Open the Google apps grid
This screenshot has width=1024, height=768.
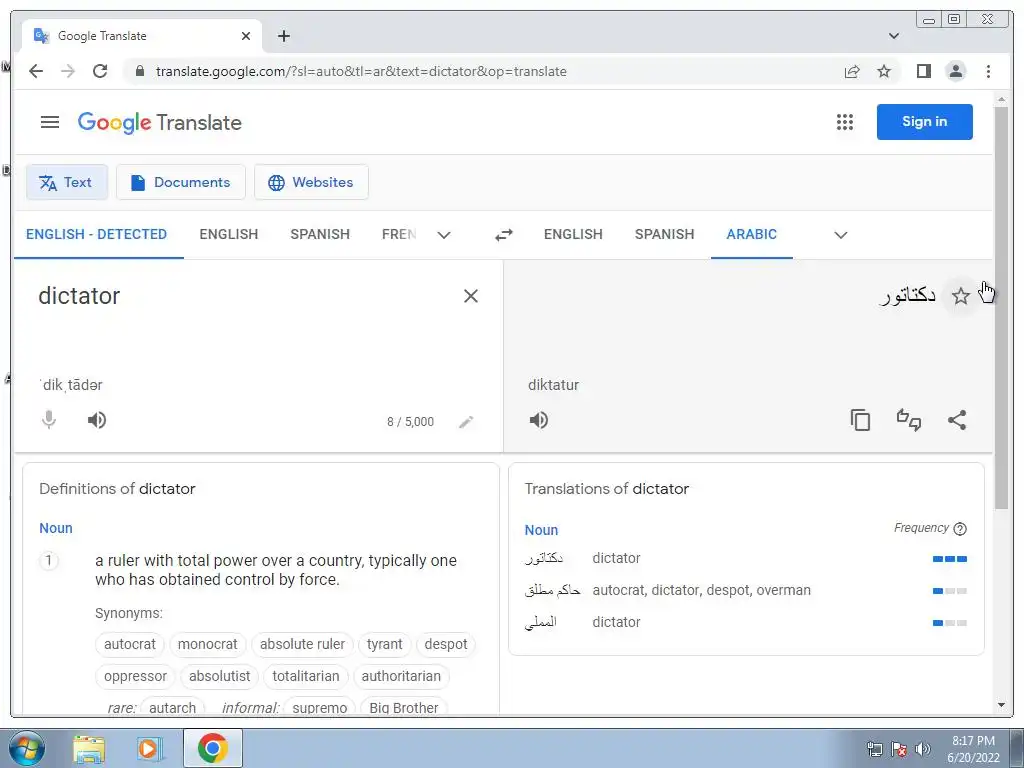tap(845, 122)
